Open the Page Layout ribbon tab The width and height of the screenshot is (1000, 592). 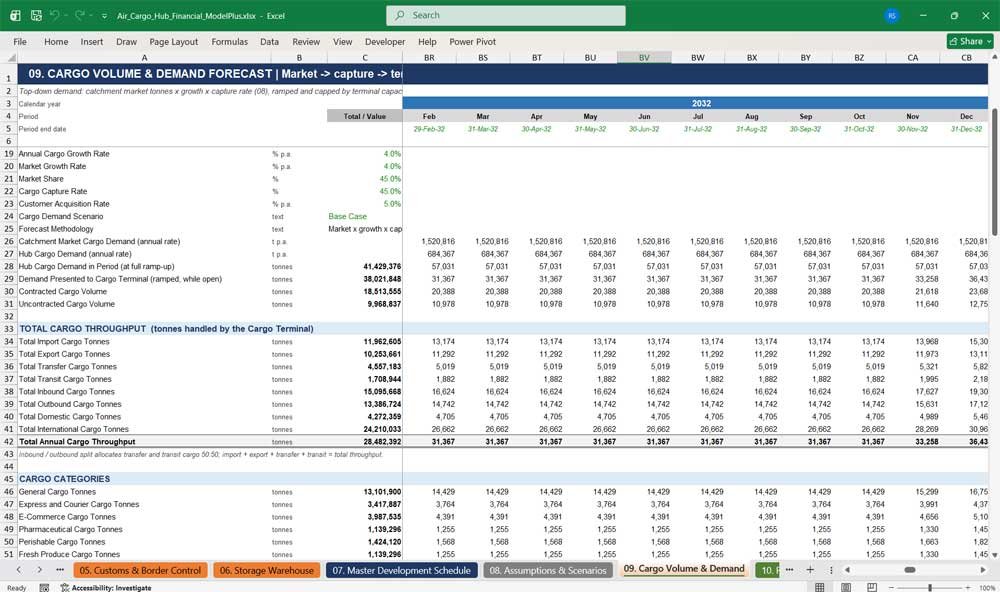(x=173, y=41)
